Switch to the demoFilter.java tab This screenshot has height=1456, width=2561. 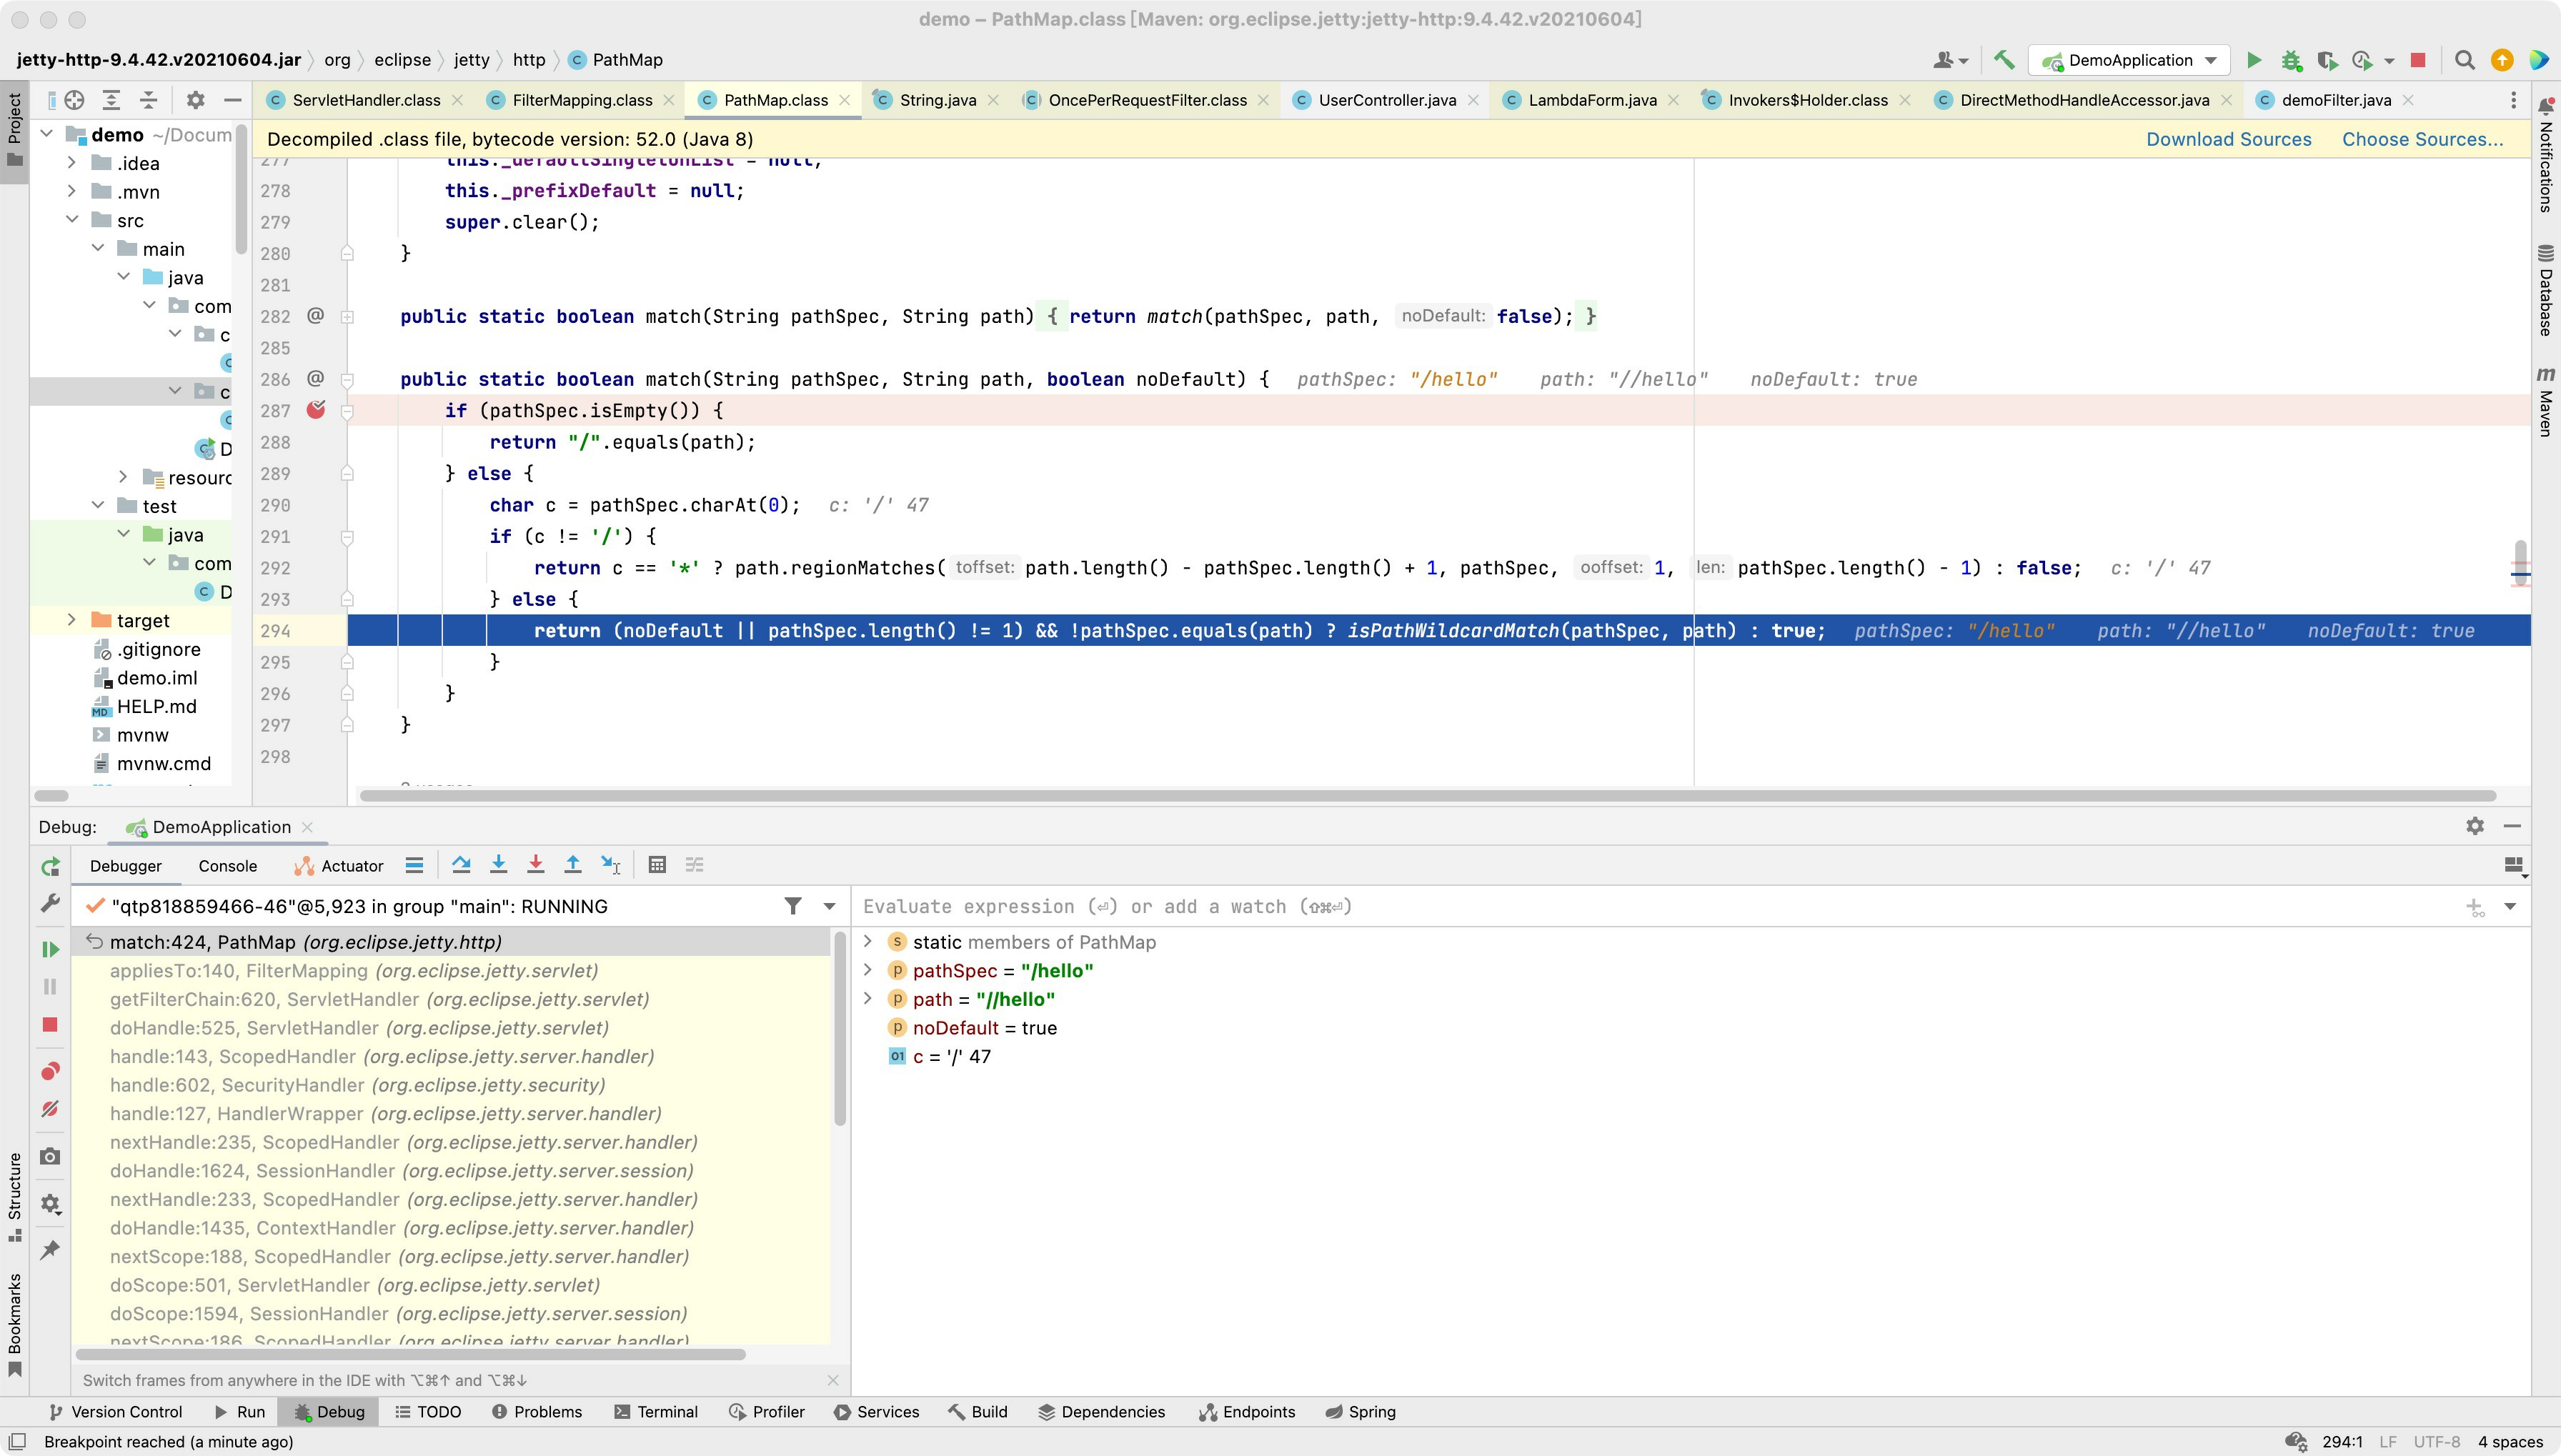(x=2336, y=100)
